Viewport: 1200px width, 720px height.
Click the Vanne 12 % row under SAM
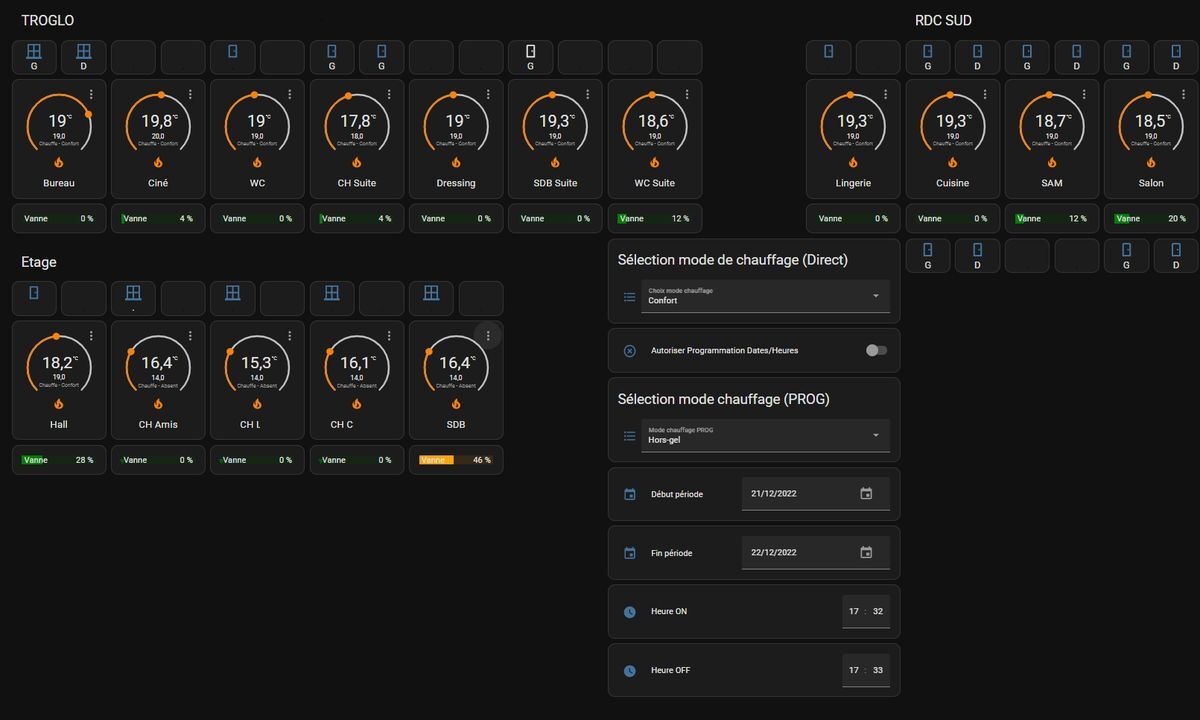tap(1051, 219)
